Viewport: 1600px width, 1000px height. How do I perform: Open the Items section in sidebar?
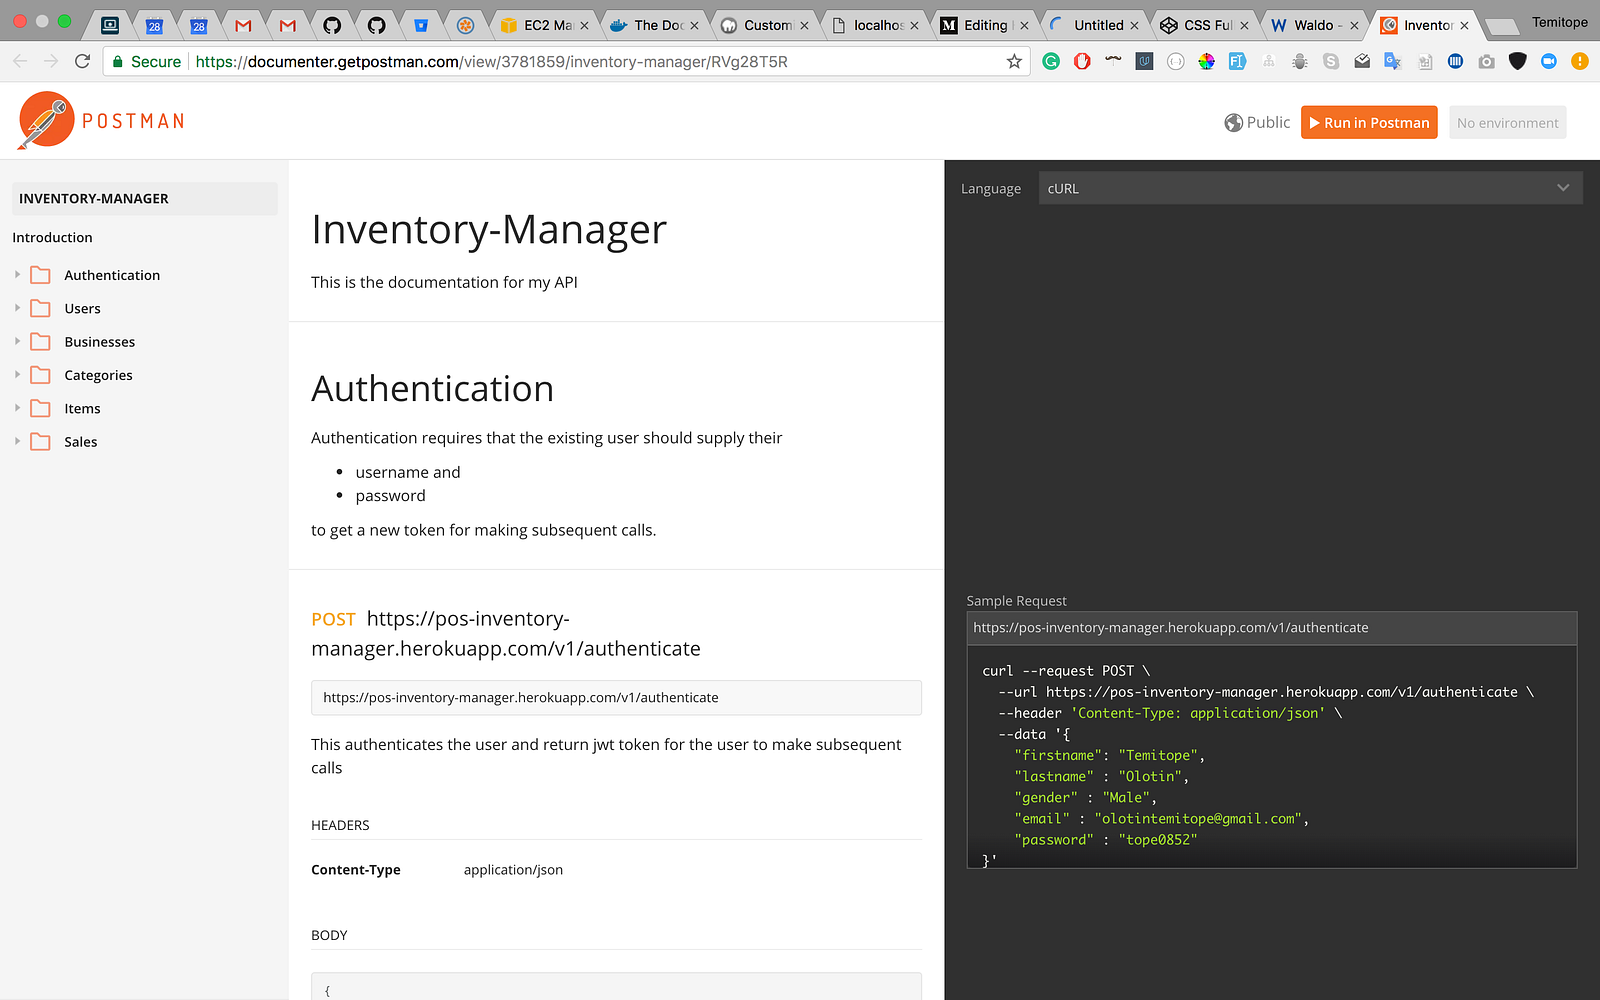(82, 408)
